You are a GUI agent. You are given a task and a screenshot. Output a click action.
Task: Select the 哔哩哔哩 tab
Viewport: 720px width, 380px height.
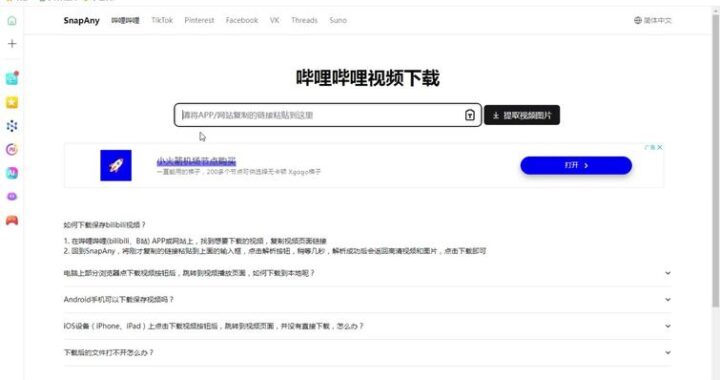pyautogui.click(x=125, y=20)
